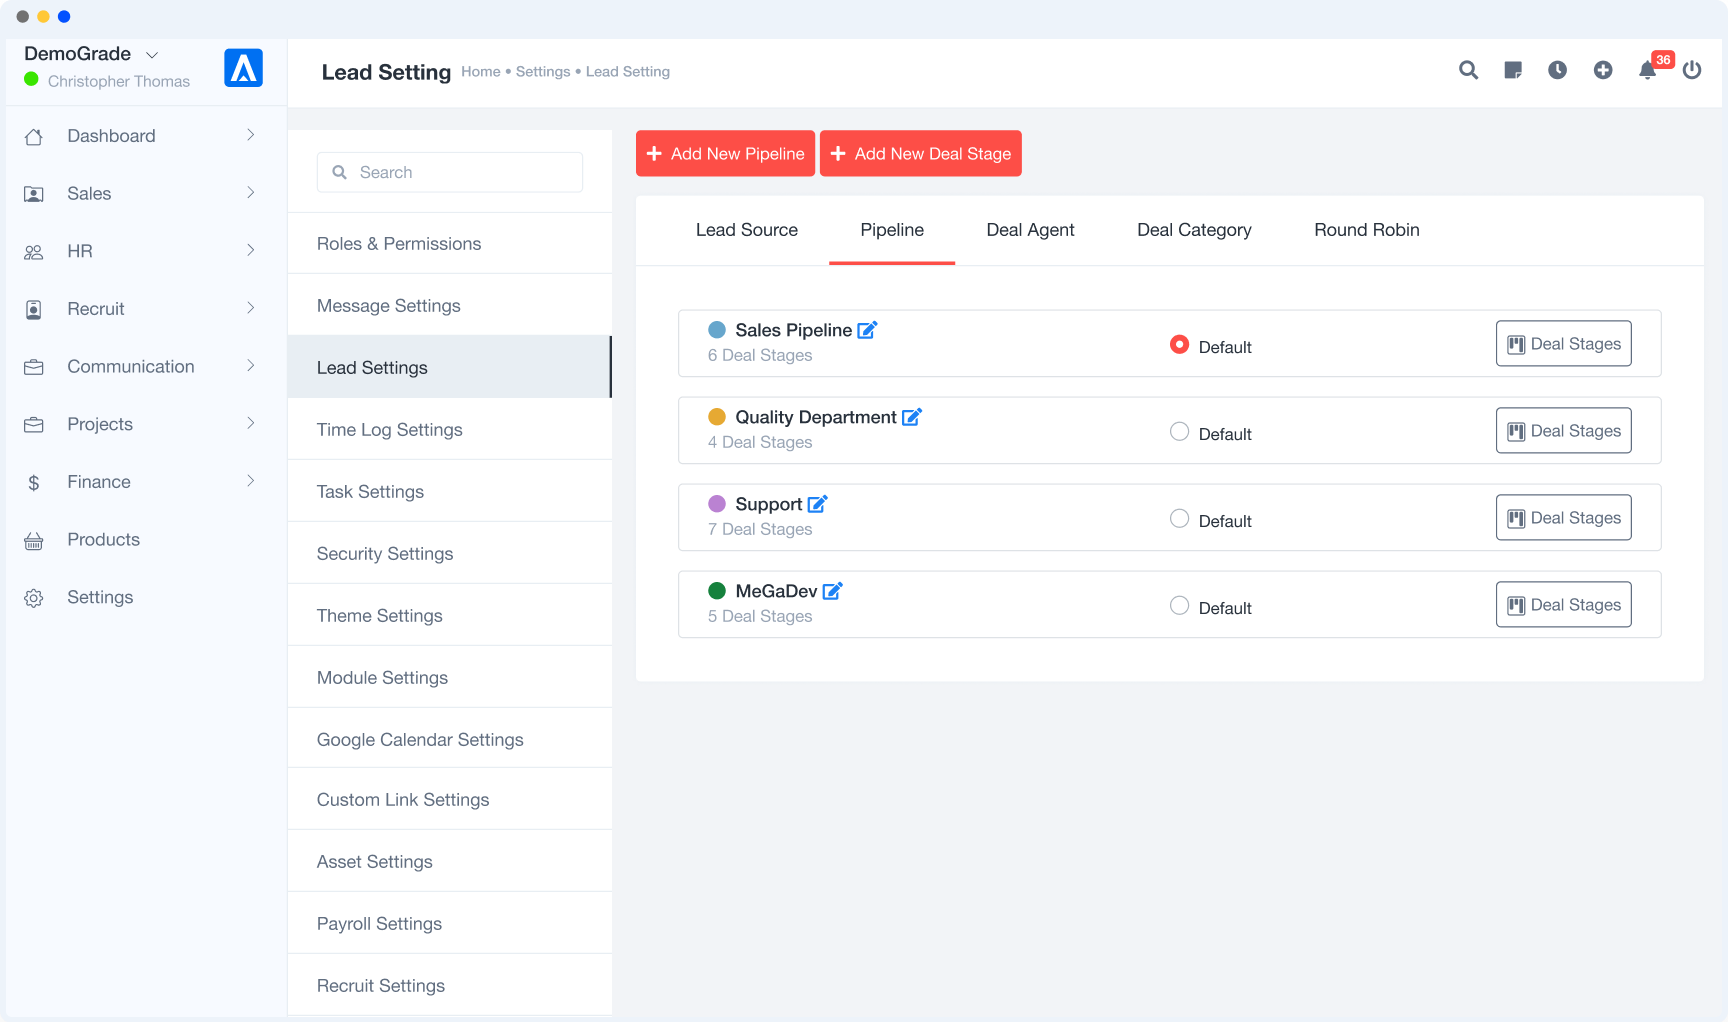
Task: Expand the Sales menu chevron
Action: point(251,192)
